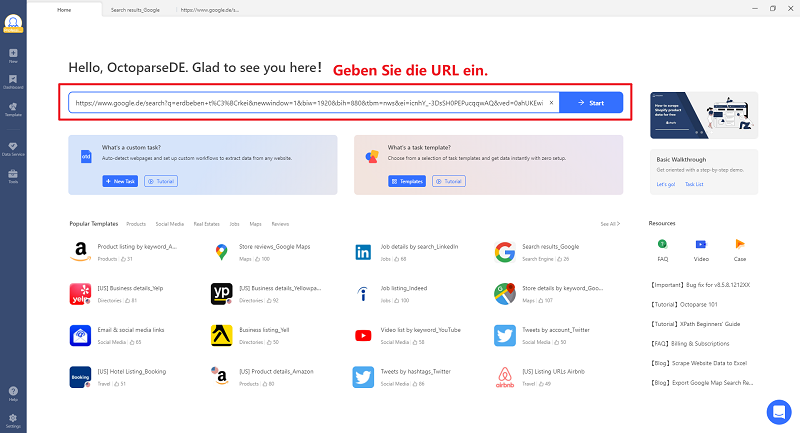Select the Hotel Listing_Booking template
Screen dimensions: 800x433
[x=119, y=377]
